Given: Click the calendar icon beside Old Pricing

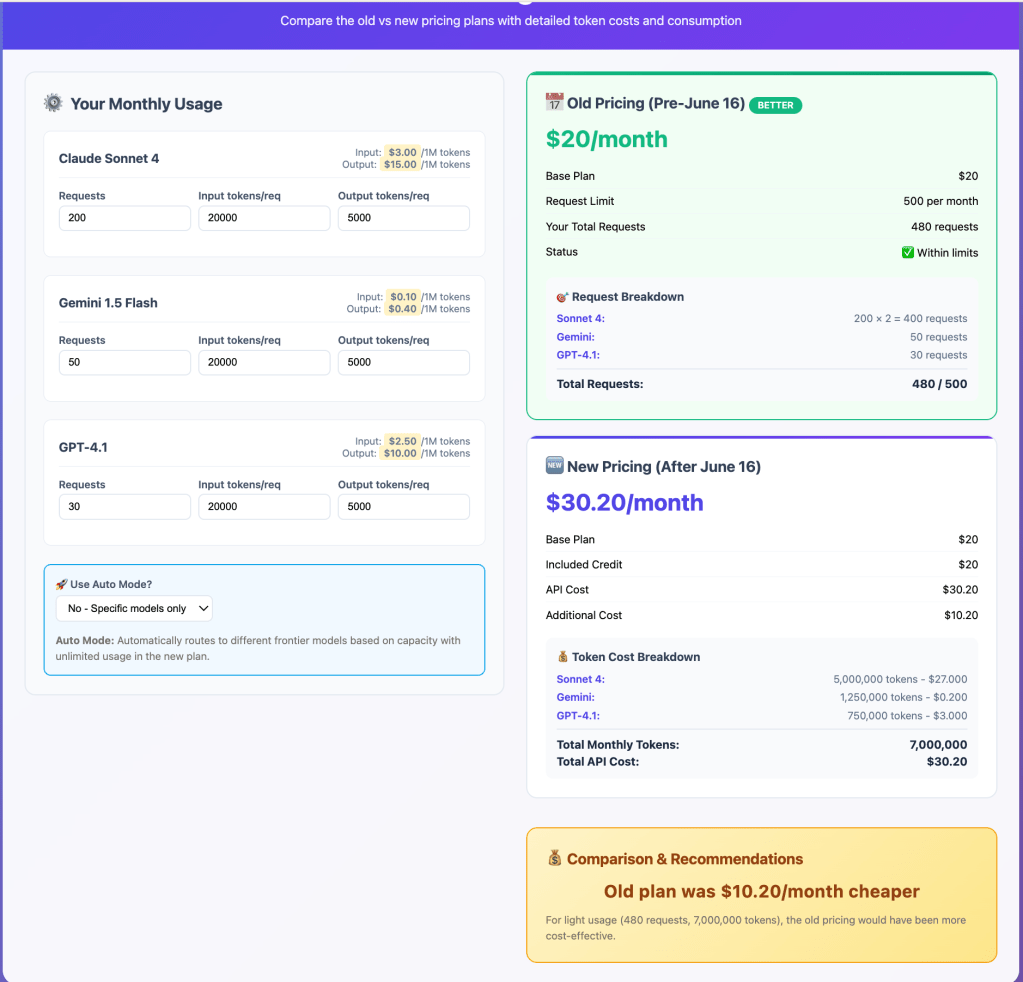Looking at the screenshot, I should point(554,103).
